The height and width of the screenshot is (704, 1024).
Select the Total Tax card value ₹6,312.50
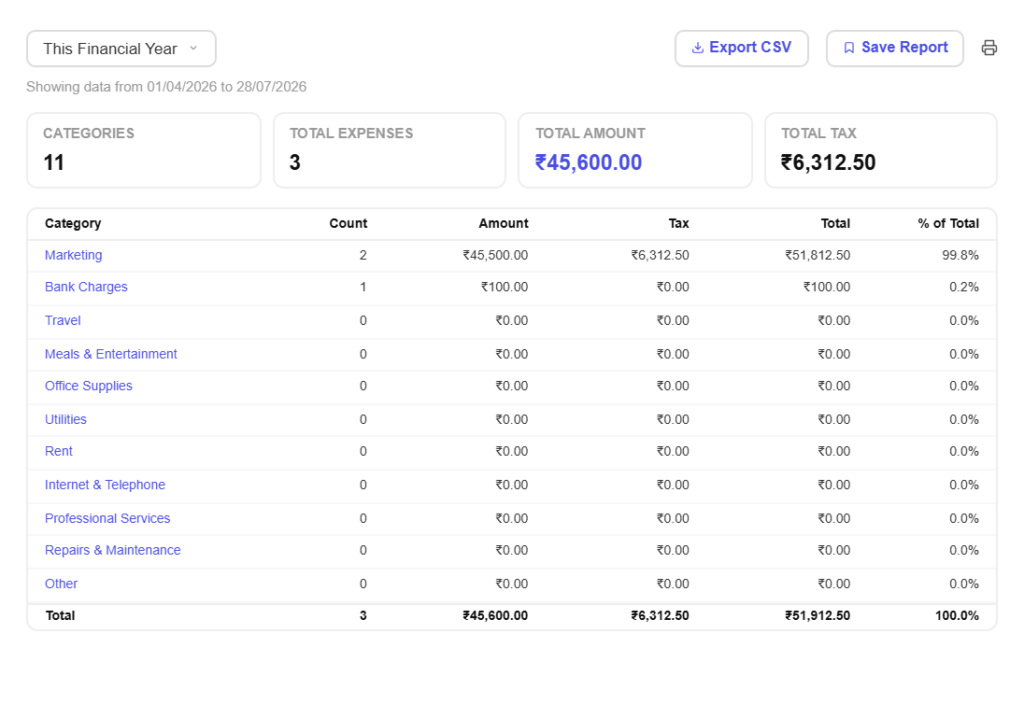tap(828, 162)
